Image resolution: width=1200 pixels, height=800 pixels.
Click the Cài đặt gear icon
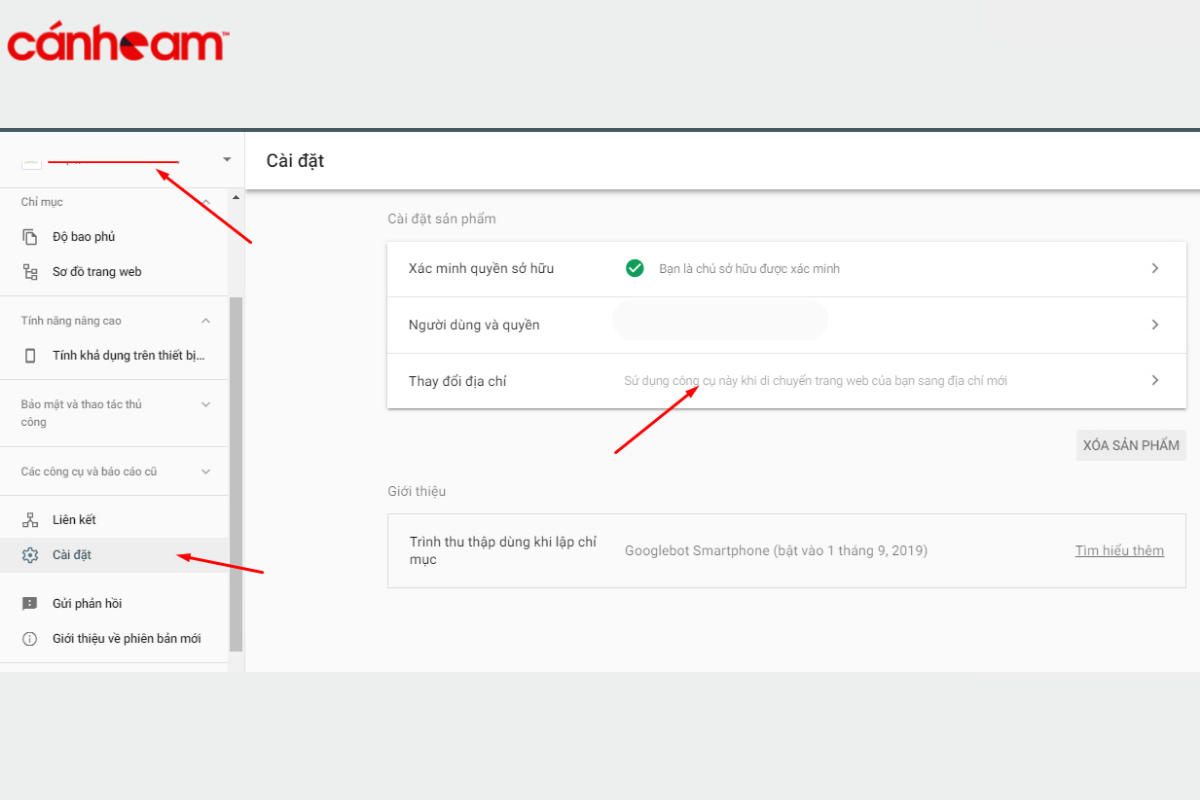[30, 555]
